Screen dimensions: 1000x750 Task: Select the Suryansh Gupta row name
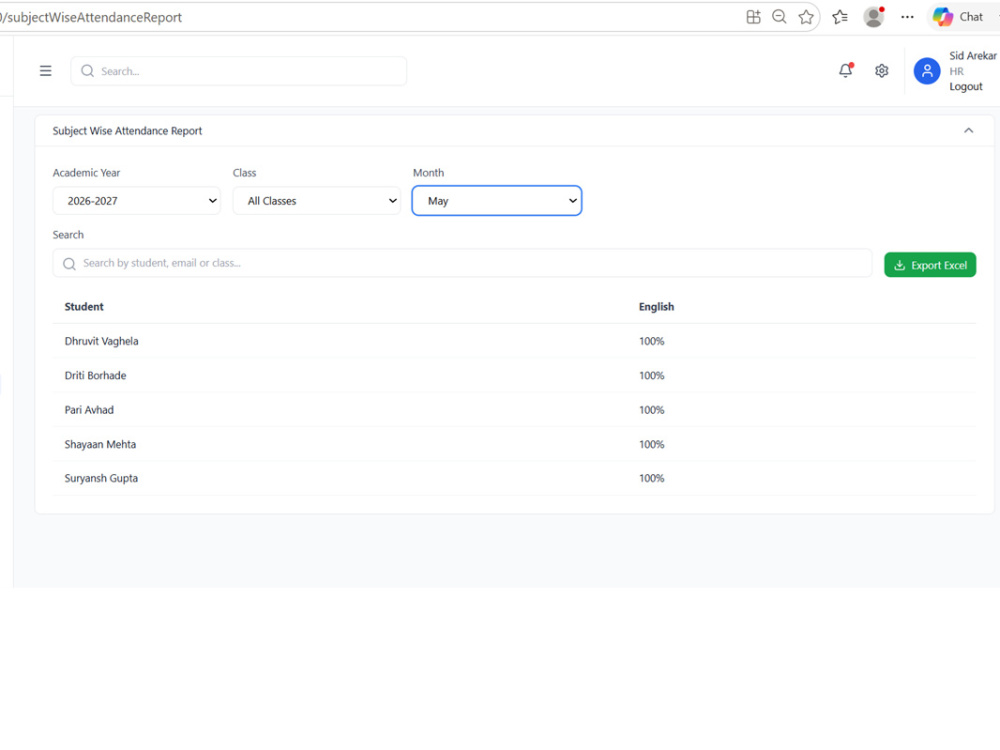(x=101, y=478)
